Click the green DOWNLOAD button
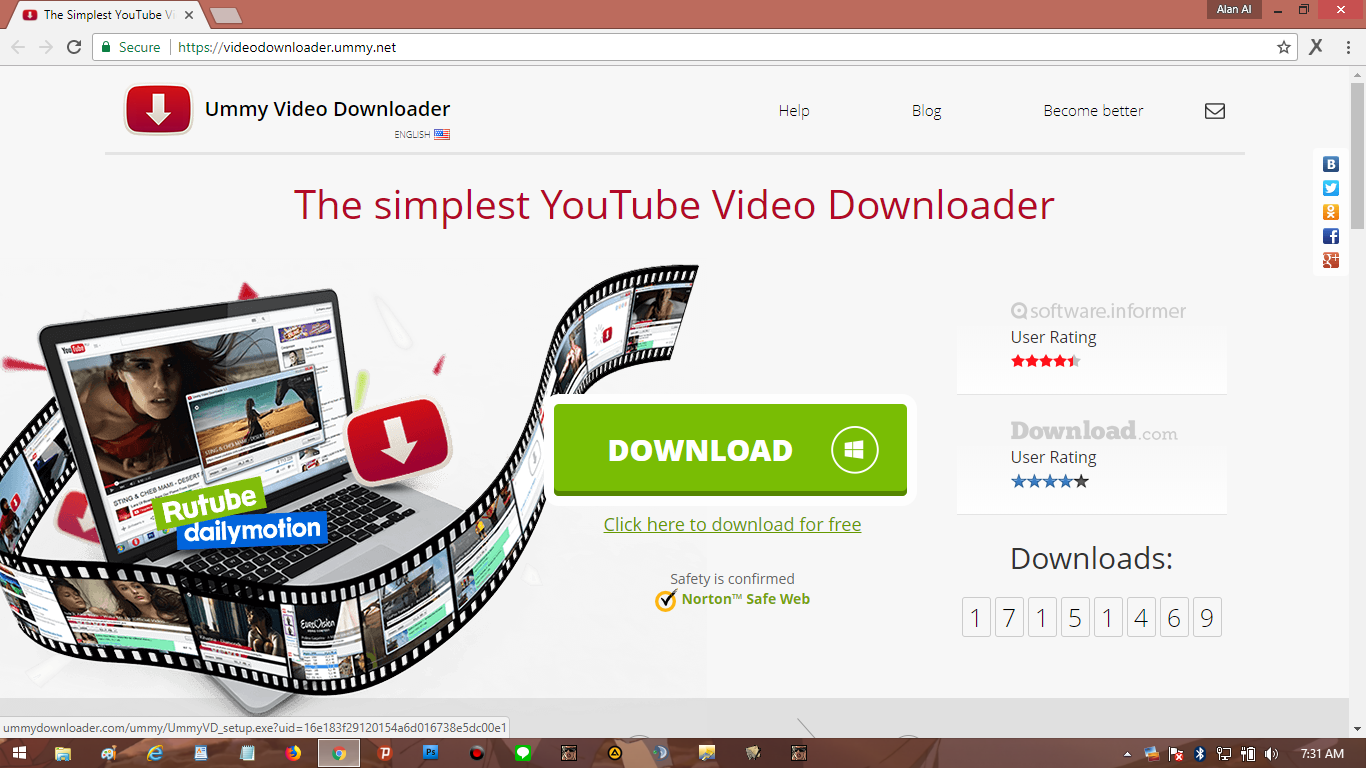The height and width of the screenshot is (768, 1366). 730,450
